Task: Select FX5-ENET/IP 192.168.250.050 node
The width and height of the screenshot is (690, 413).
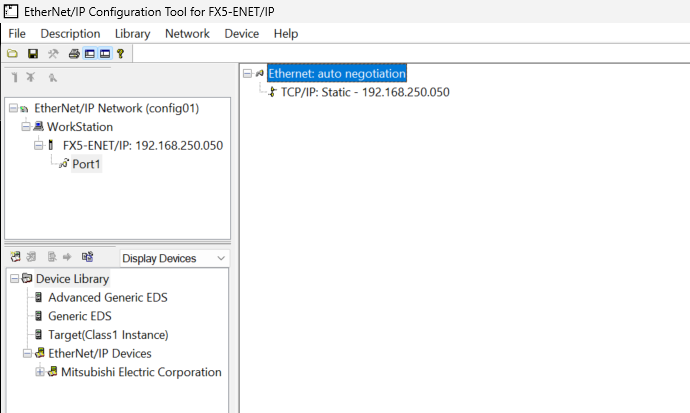Action: pos(142,145)
